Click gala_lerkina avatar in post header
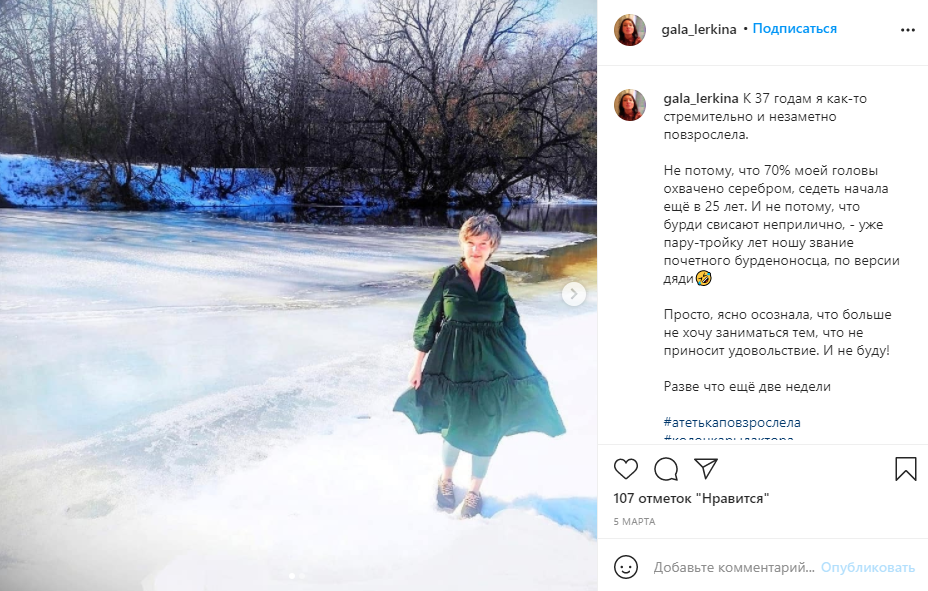The width and height of the screenshot is (928, 591). 630,30
